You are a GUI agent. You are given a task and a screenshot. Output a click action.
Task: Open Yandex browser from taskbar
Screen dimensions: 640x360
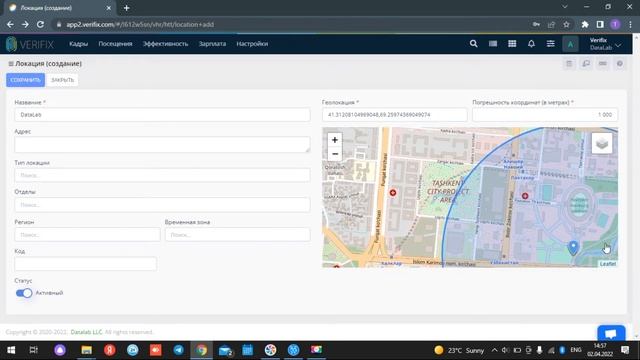tap(109, 350)
